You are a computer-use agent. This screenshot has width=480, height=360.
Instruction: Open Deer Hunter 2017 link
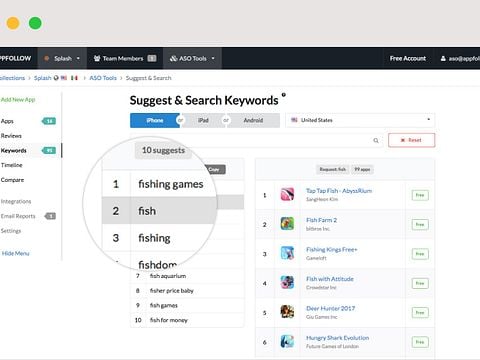tap(330, 309)
